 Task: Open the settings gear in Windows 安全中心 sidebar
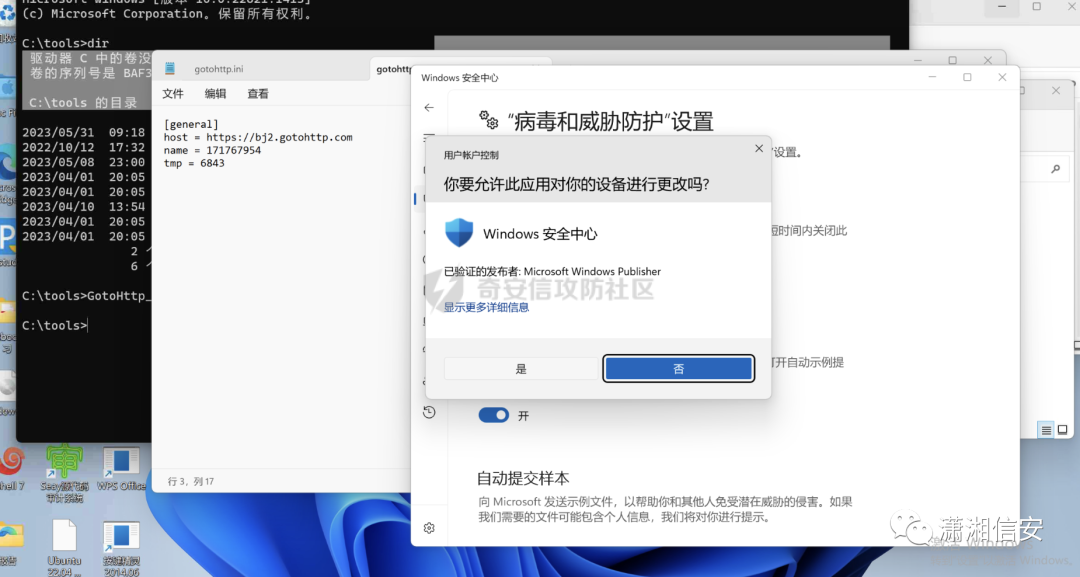[428, 527]
